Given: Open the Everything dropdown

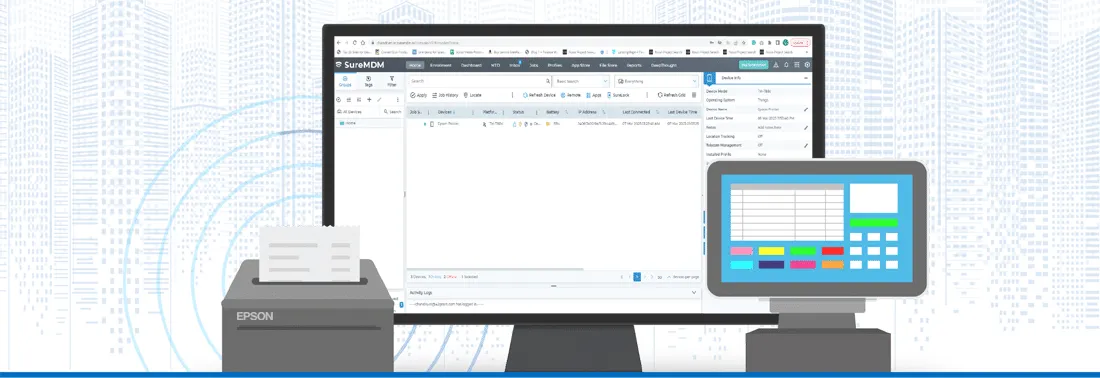Looking at the screenshot, I should [x=656, y=81].
